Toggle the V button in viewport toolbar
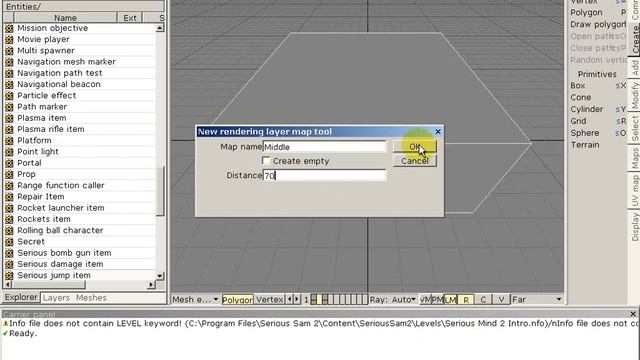 pos(501,300)
